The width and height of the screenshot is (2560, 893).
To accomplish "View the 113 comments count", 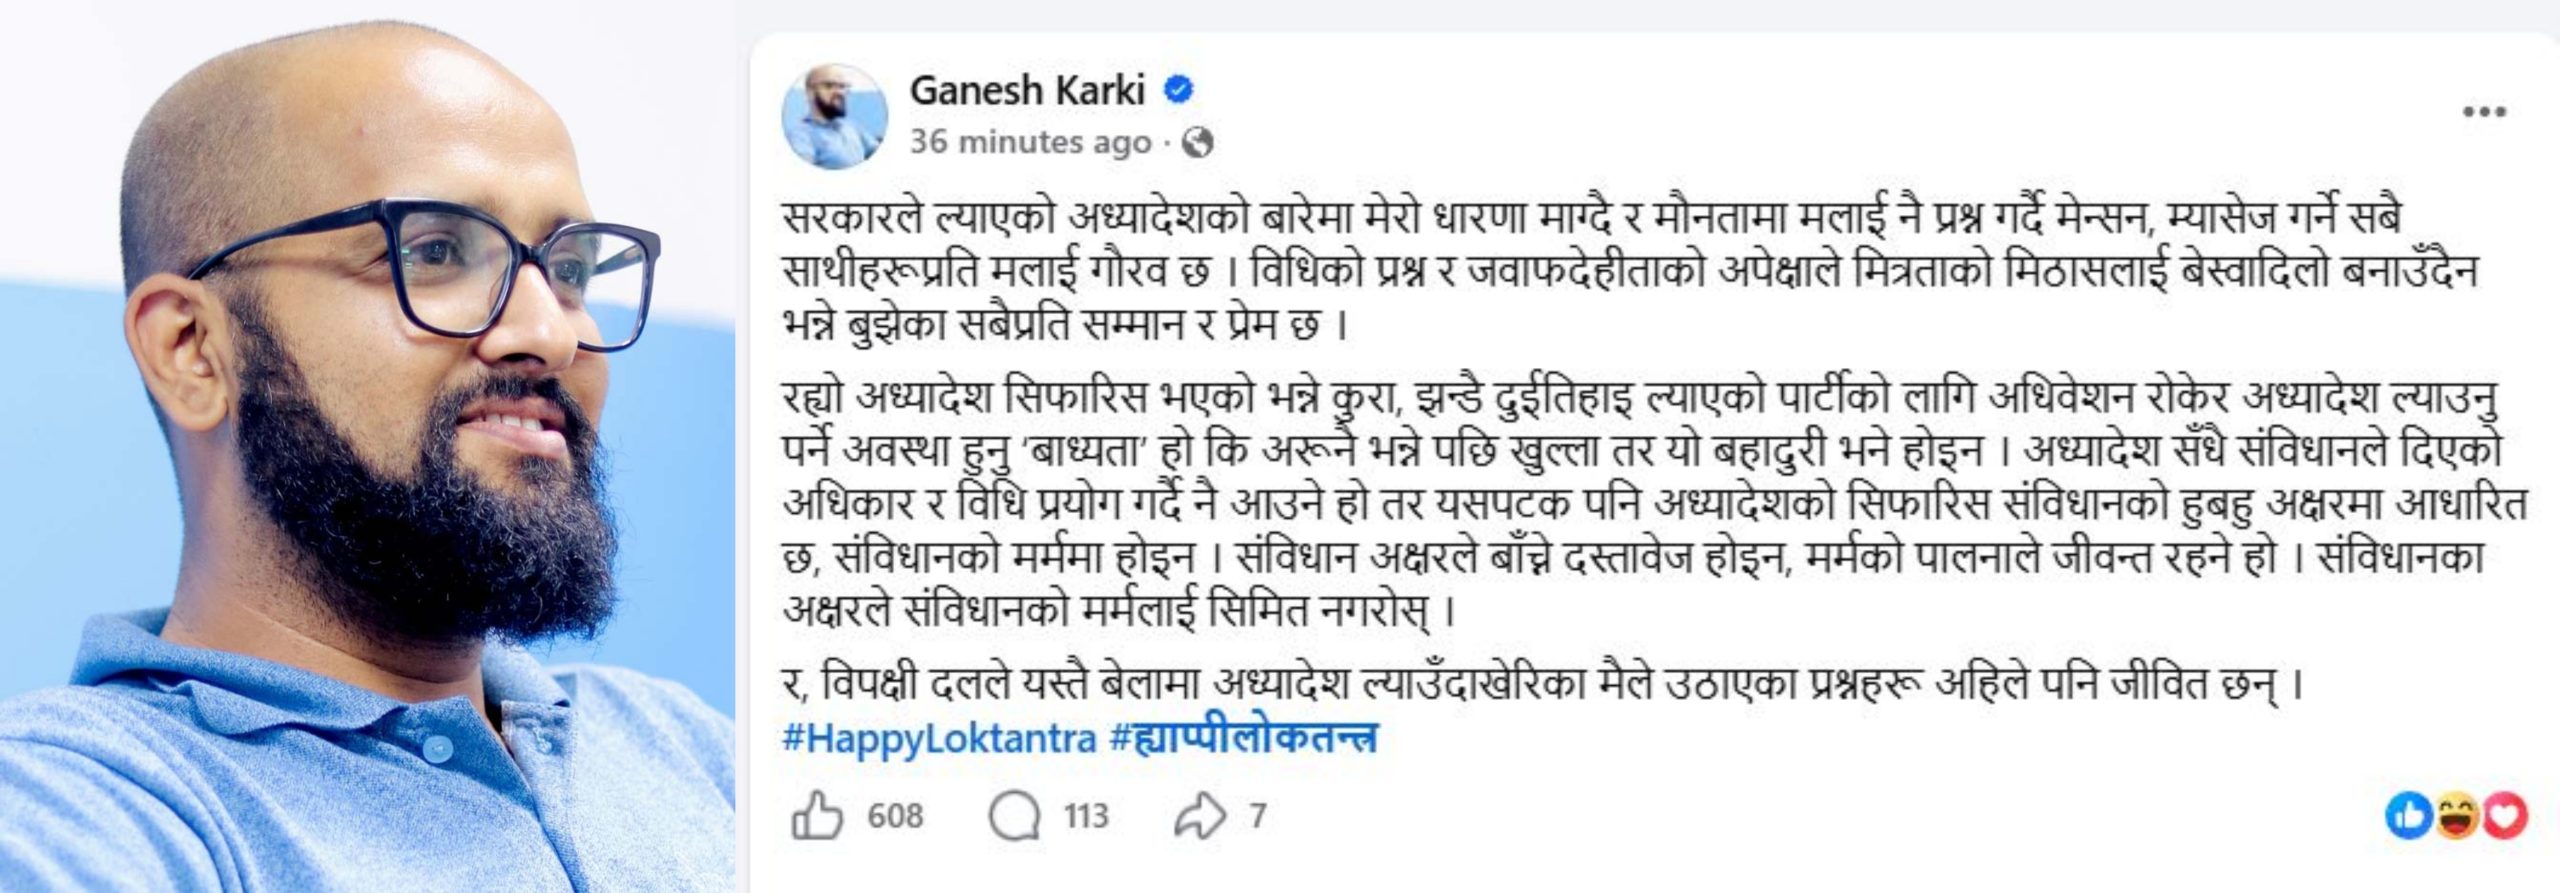I will [x=1086, y=816].
